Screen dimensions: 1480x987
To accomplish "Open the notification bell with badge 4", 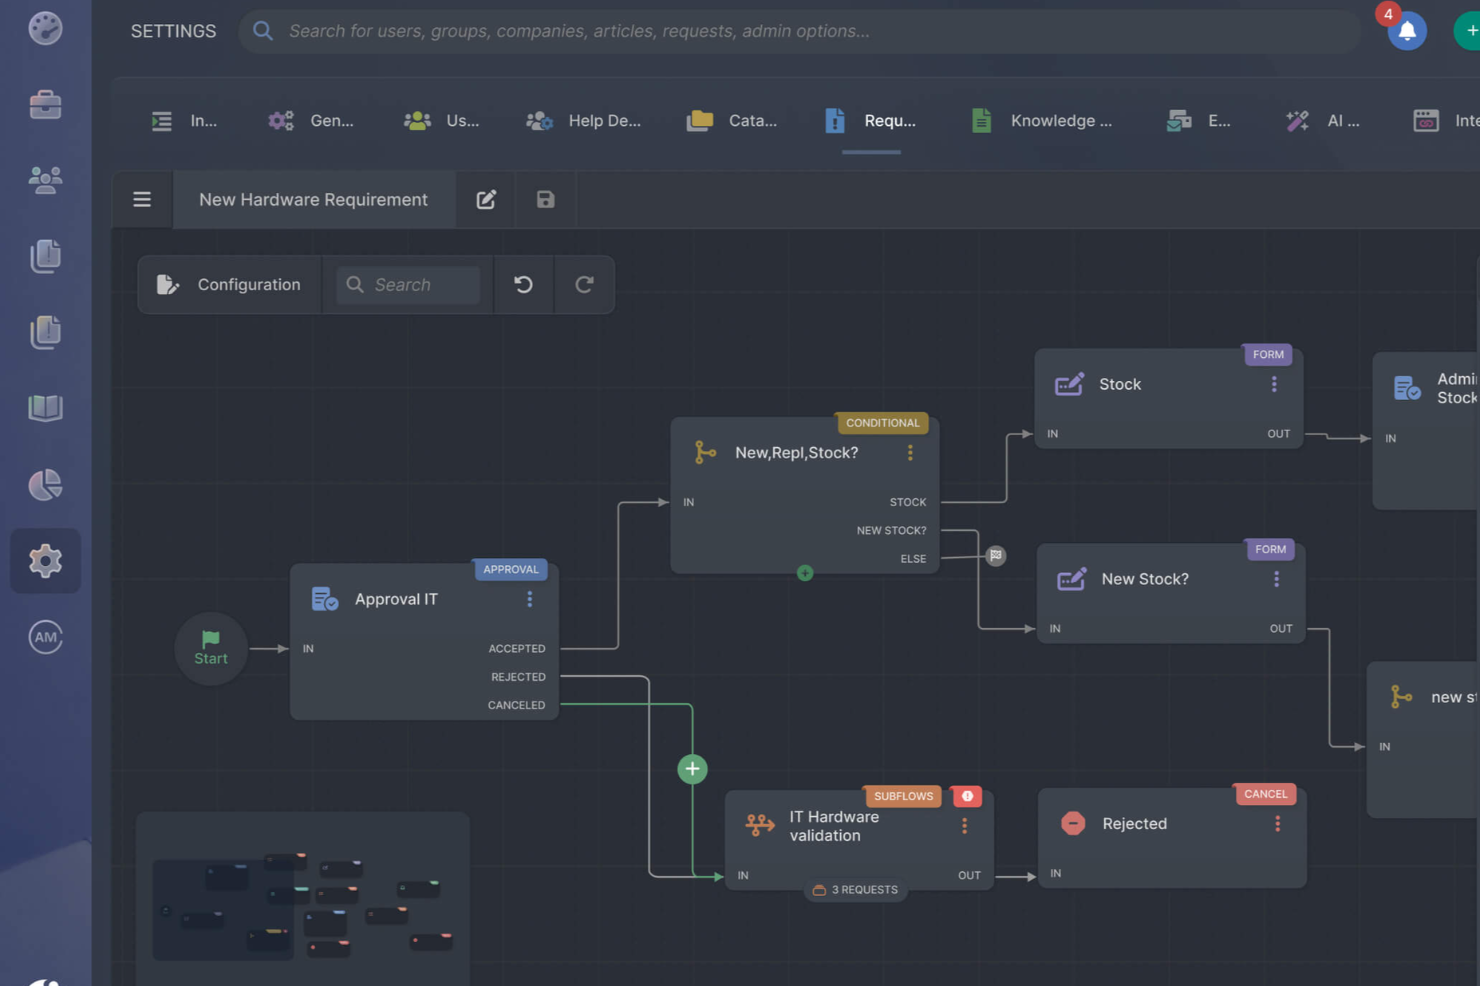I will point(1406,31).
